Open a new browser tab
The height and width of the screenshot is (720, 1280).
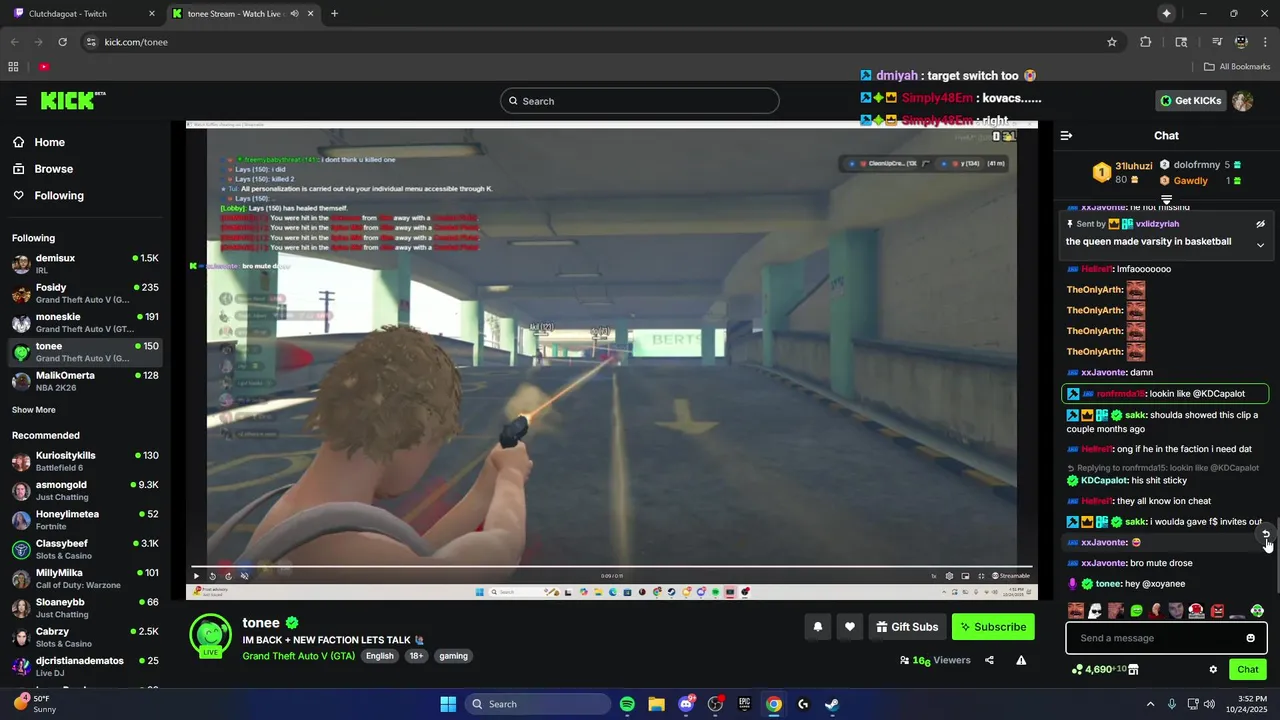[334, 14]
